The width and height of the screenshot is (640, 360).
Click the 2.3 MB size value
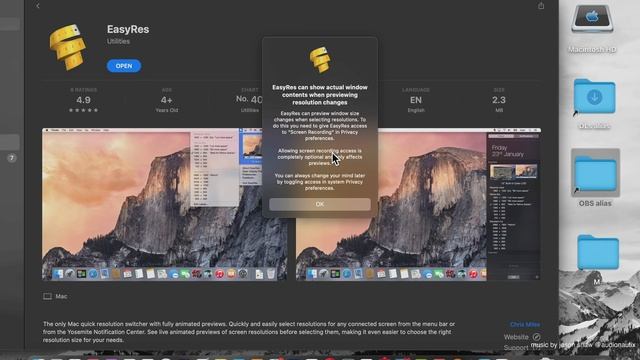click(499, 100)
